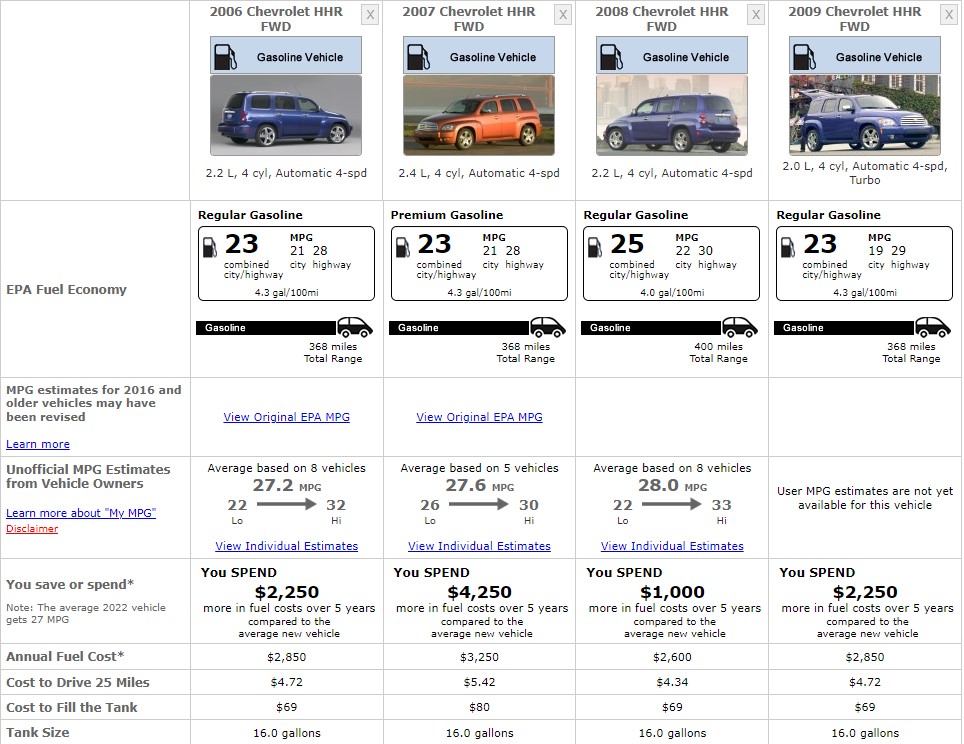Click User MPG estimates not available message
This screenshot has width=964, height=744.
(x=865, y=498)
